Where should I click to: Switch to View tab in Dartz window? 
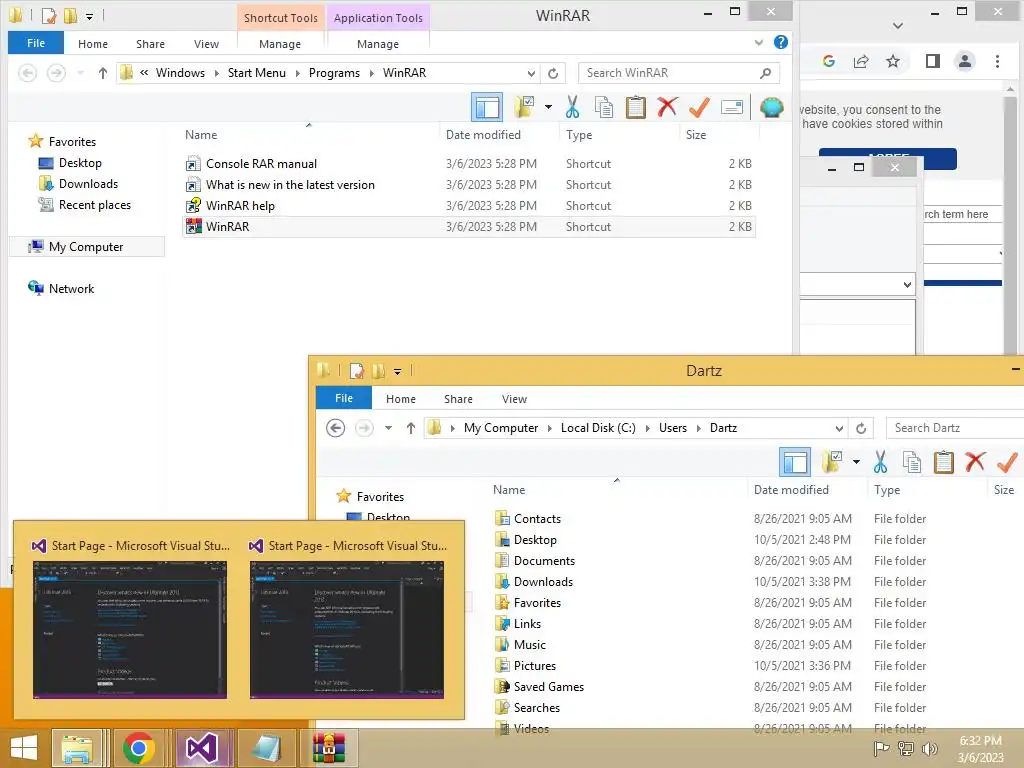click(x=515, y=399)
